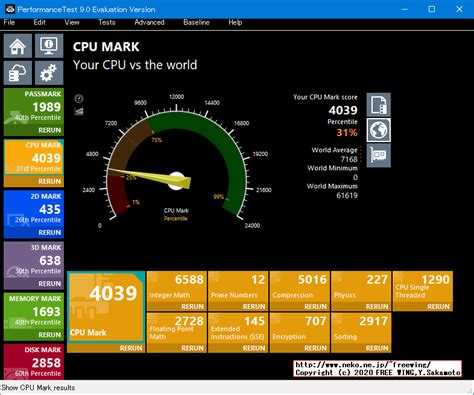Rerun the CPU Single Threaded test
This screenshot has width=474, height=395.
click(x=438, y=307)
